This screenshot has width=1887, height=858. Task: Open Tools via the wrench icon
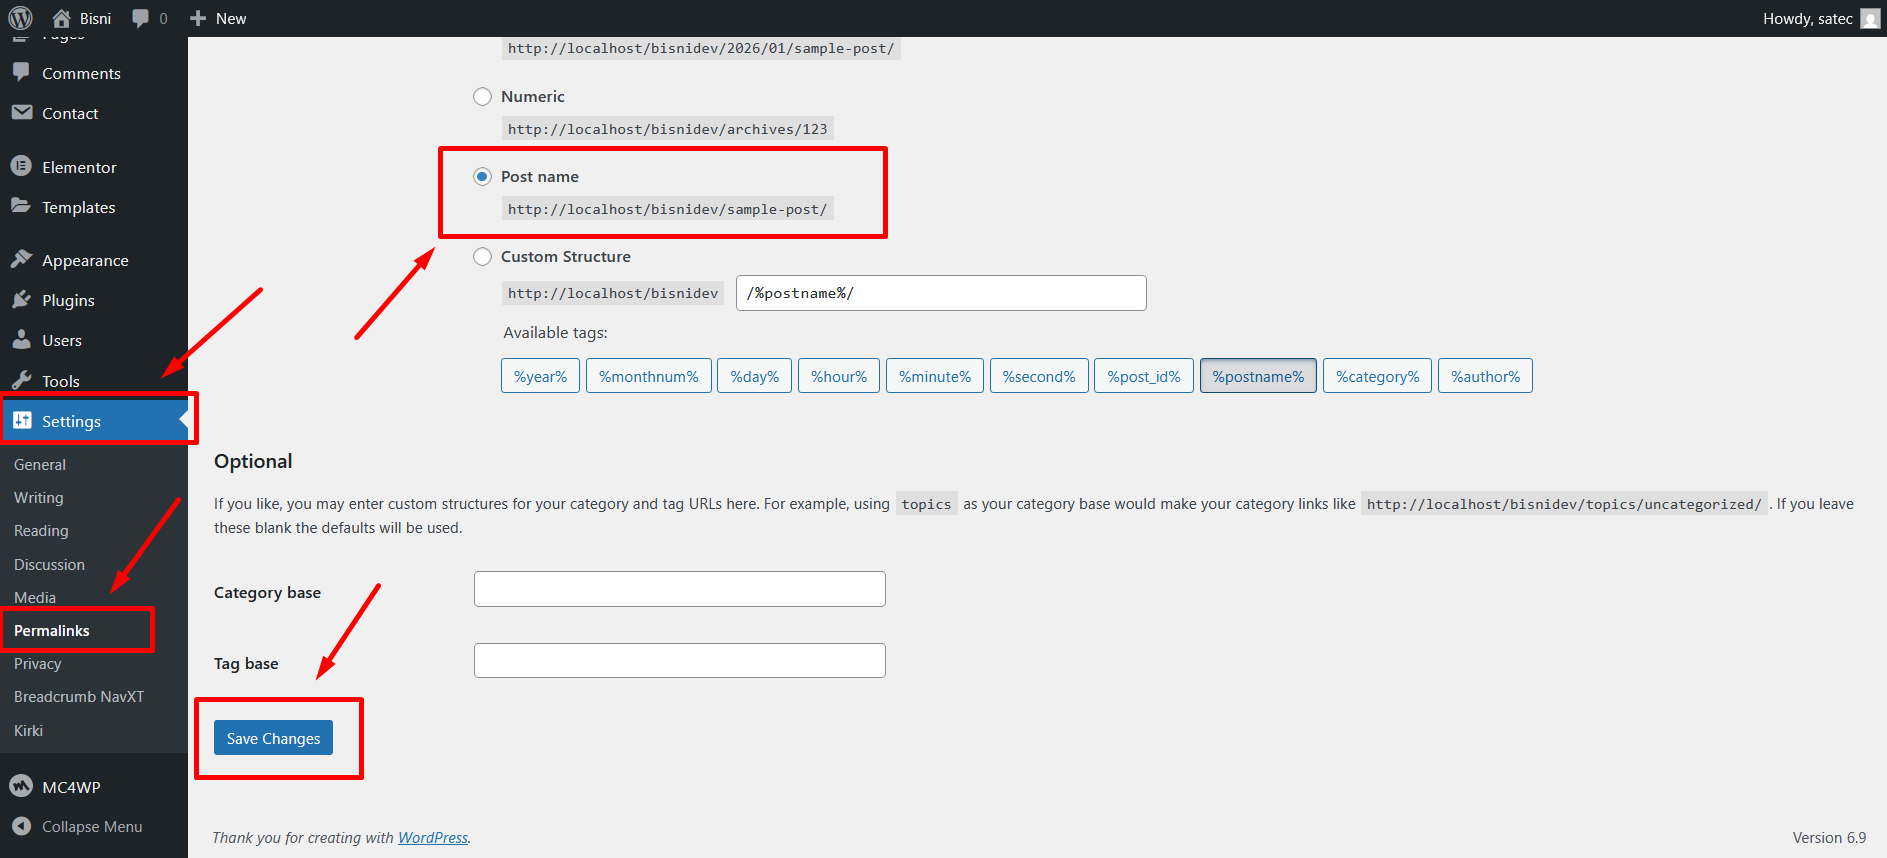(x=21, y=380)
